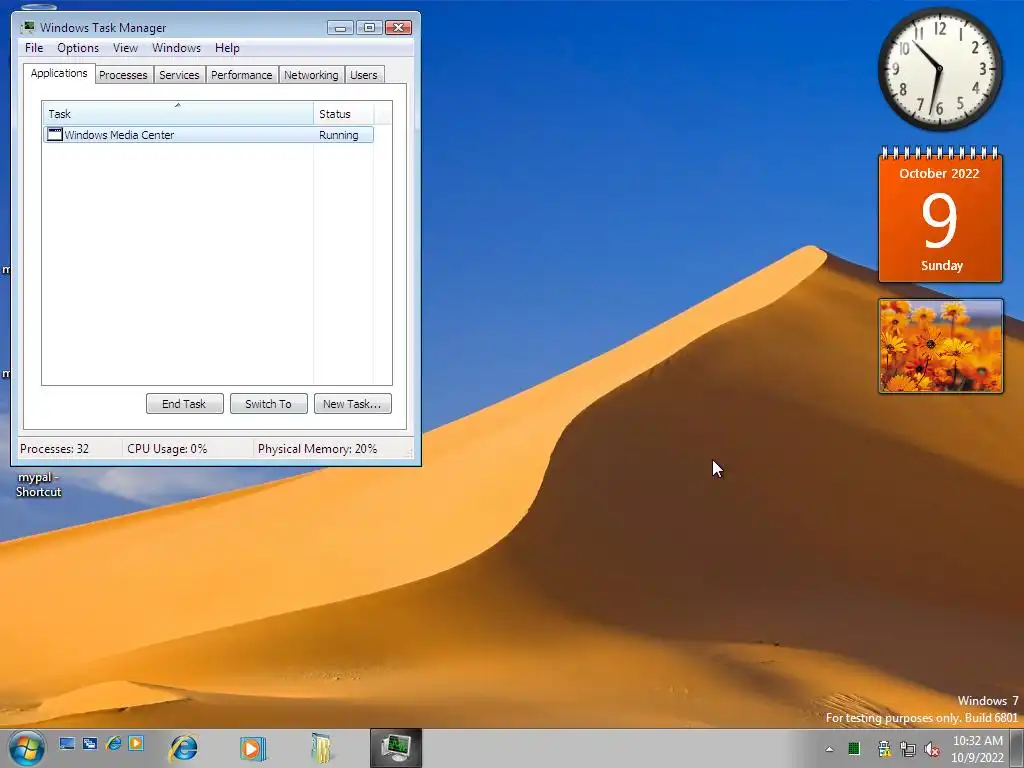Click green Task Manager CPU tray icon
The width and height of the screenshot is (1024, 768).
[854, 748]
